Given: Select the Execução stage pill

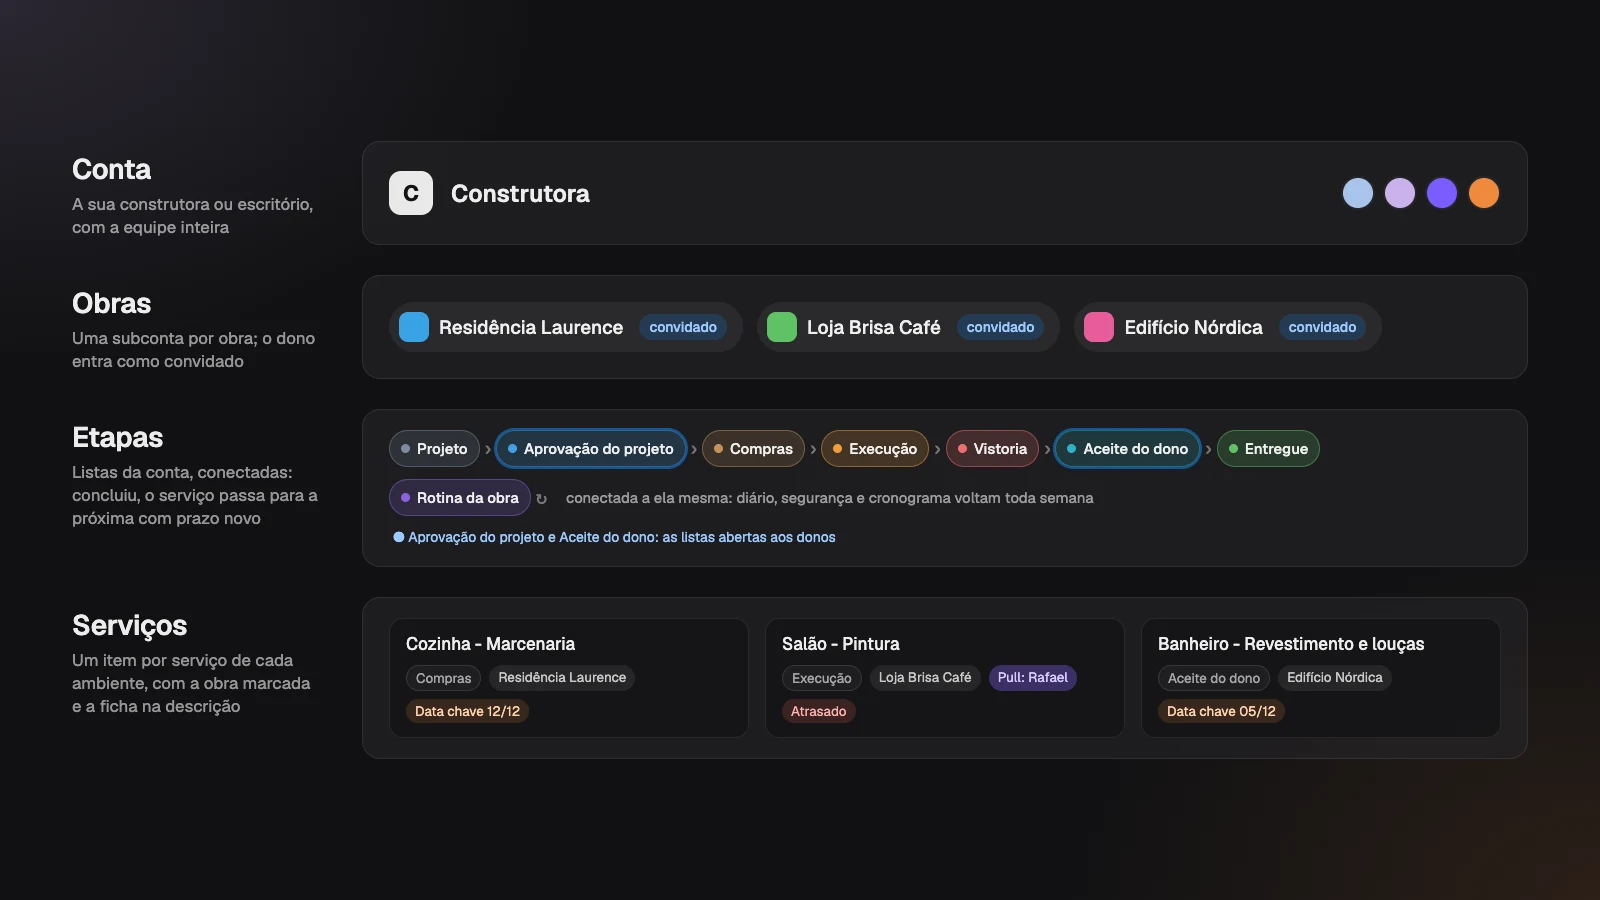Looking at the screenshot, I should [x=875, y=449].
